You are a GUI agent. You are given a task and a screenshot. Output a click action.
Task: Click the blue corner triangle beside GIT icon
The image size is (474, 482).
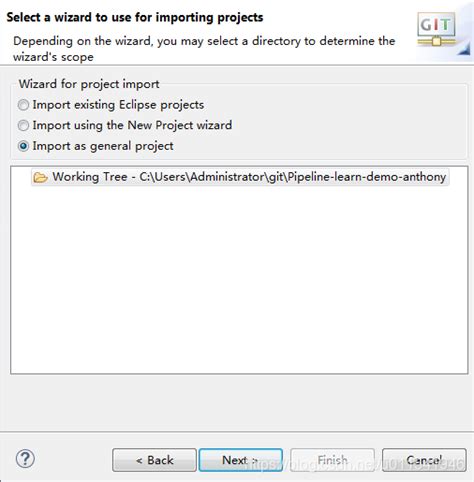point(464,50)
